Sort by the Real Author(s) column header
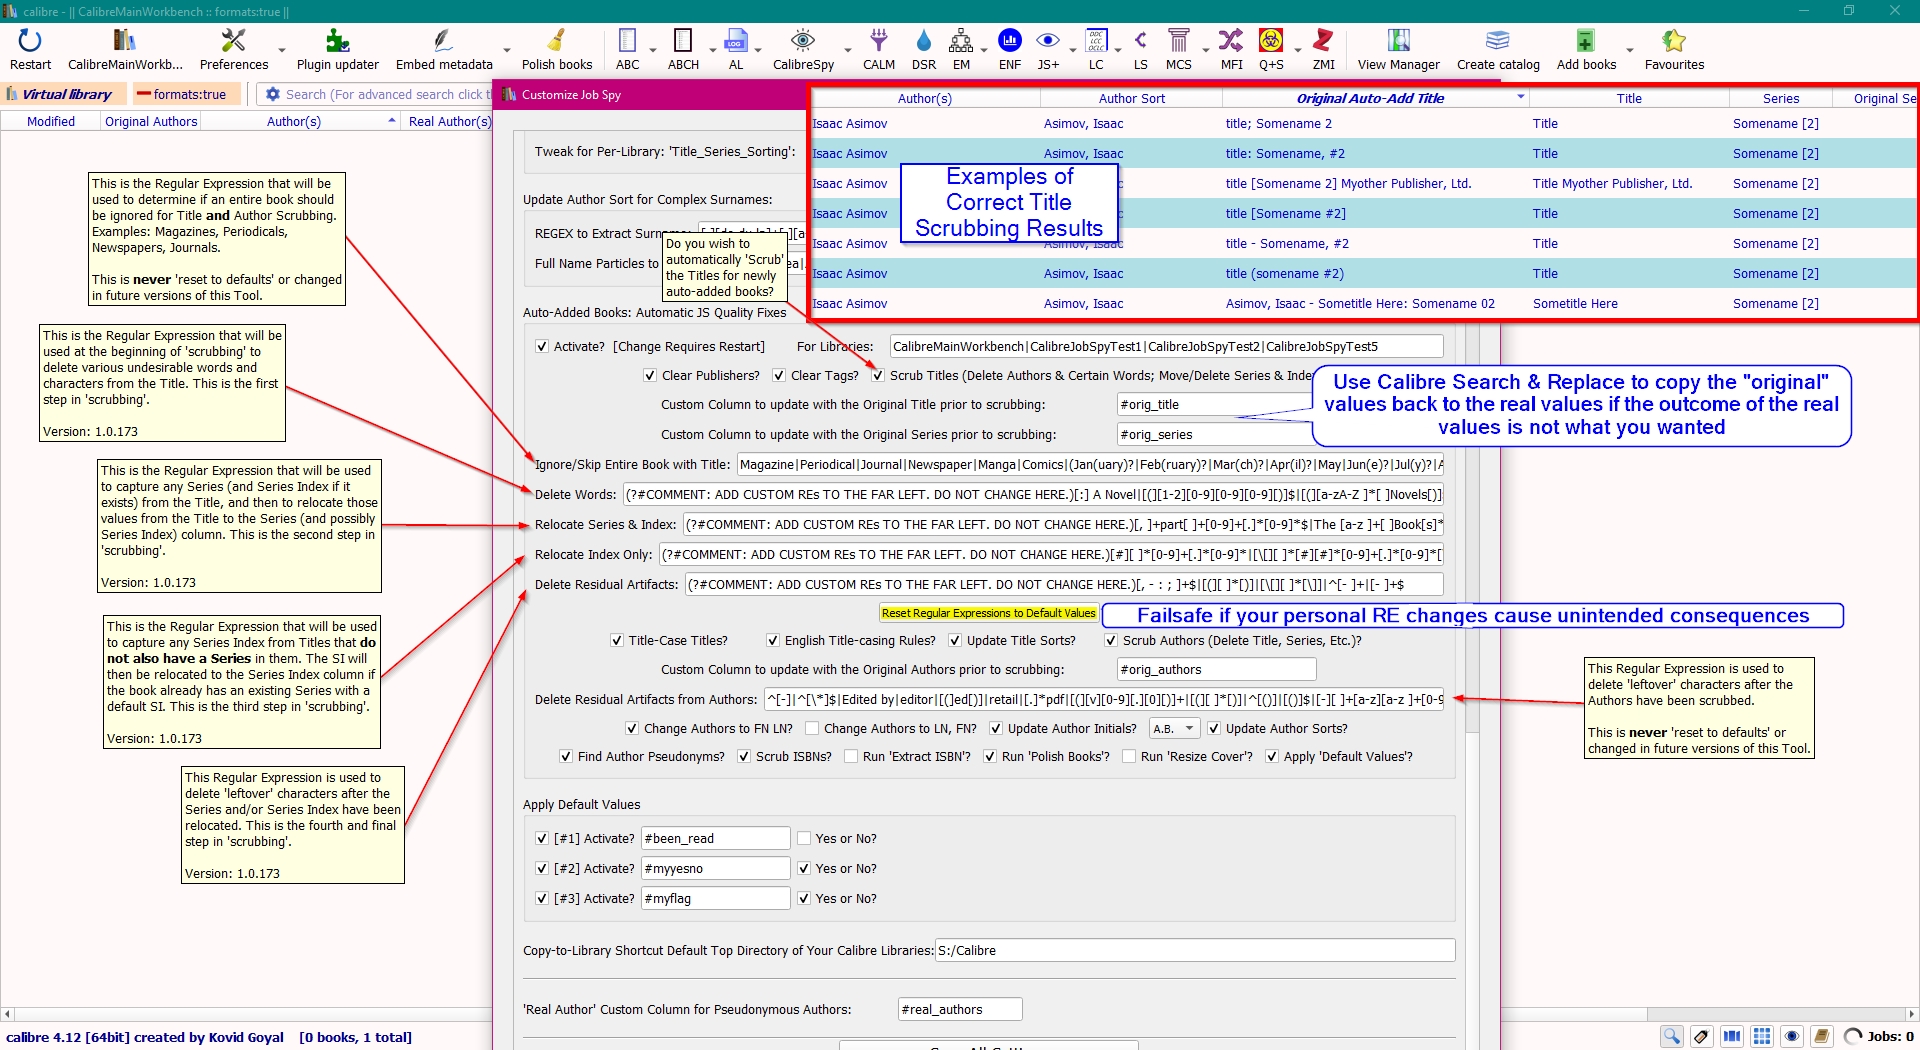This screenshot has height=1050, width=1920. click(449, 122)
